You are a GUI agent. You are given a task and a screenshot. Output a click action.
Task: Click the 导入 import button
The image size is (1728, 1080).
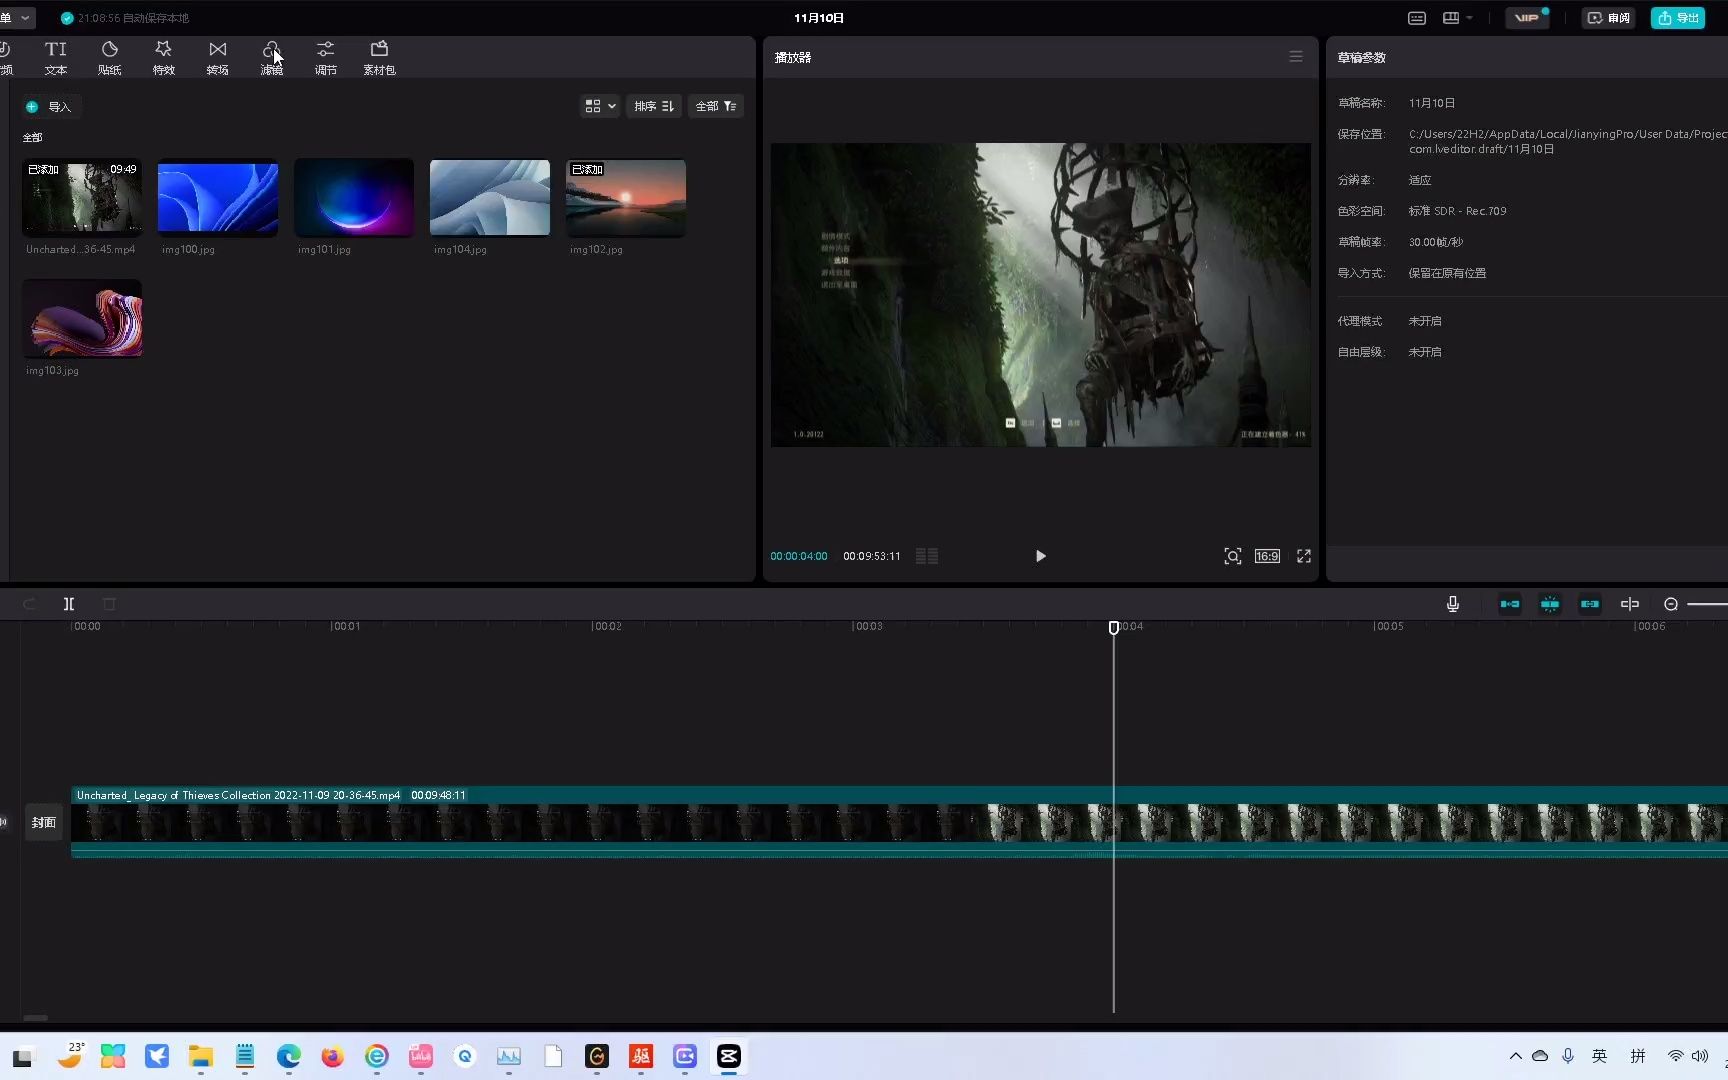(50, 107)
